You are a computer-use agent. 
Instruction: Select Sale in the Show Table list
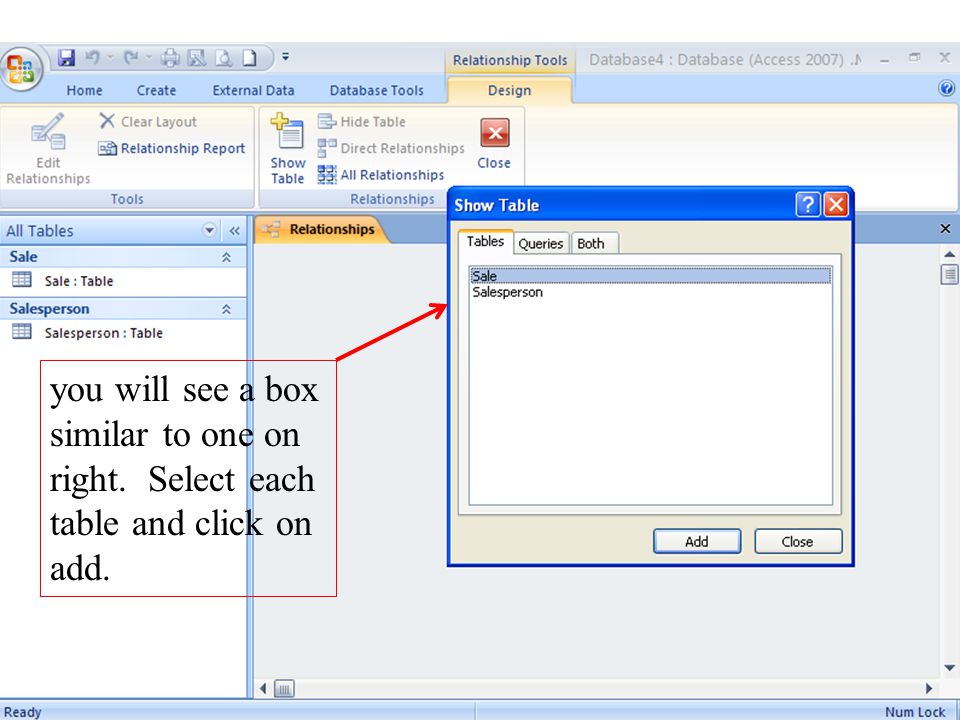pos(650,276)
